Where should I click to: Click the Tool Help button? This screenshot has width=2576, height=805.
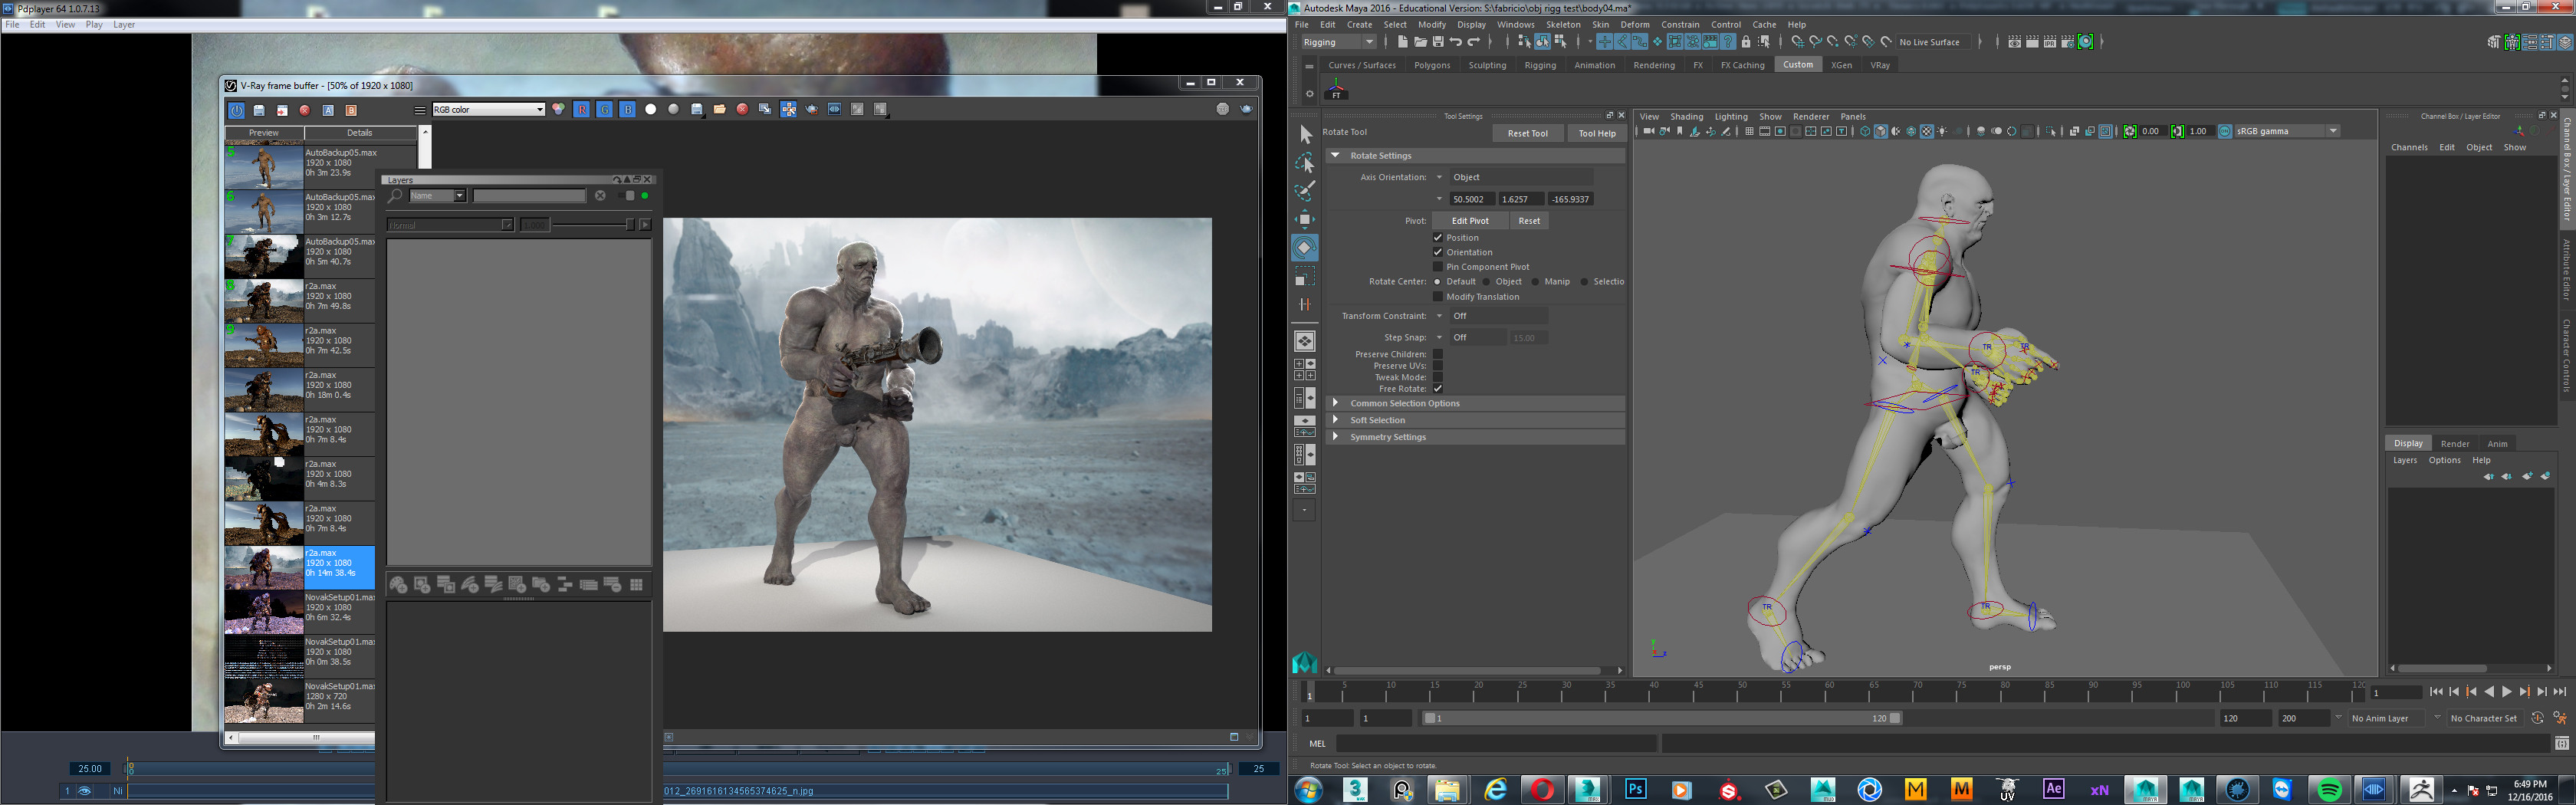pos(1596,133)
